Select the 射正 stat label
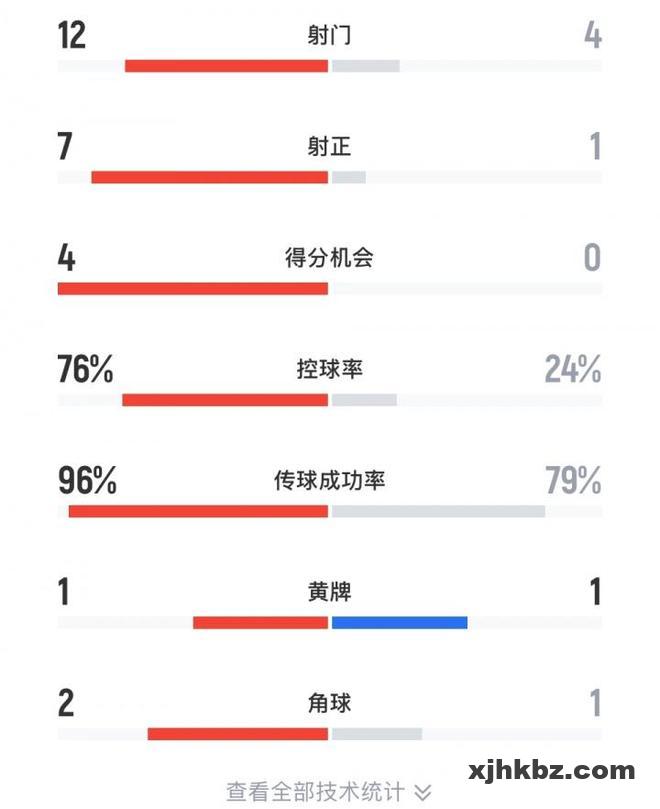Screen dimensions: 660x809 tap(329, 147)
